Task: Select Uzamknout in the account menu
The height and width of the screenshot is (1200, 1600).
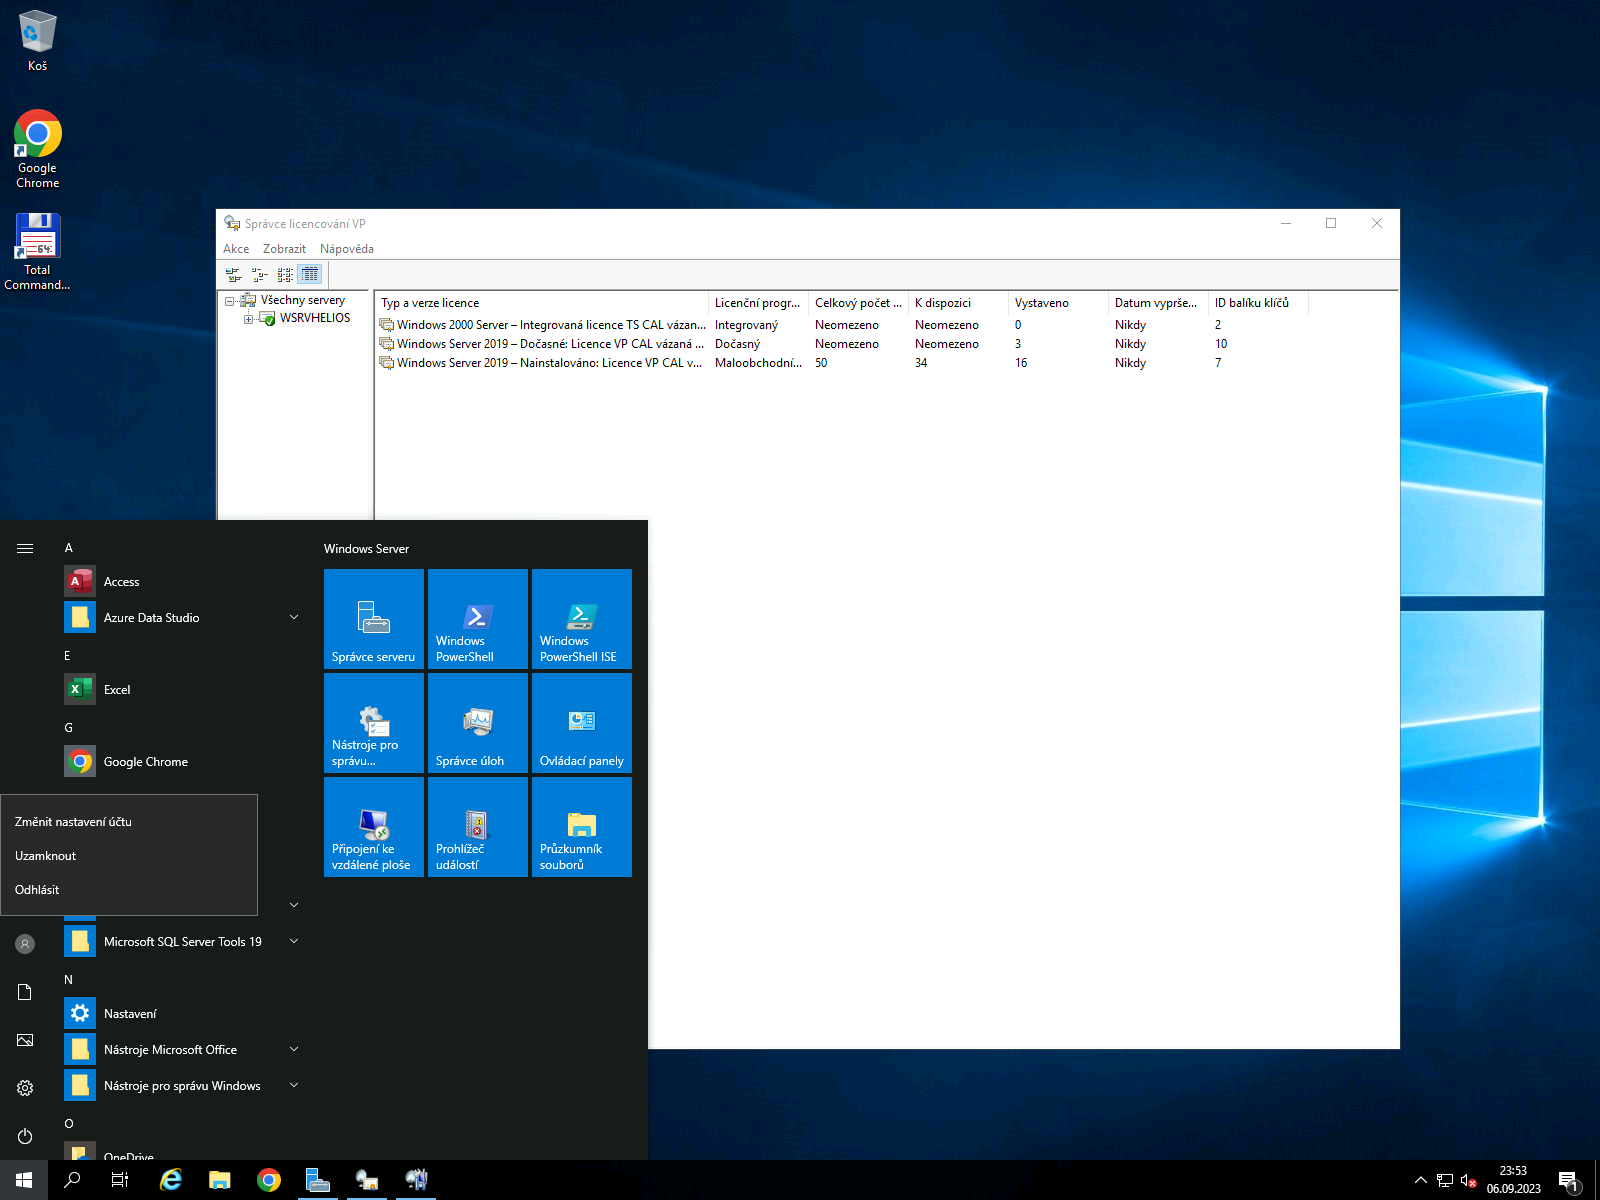Action: pyautogui.click(x=46, y=856)
